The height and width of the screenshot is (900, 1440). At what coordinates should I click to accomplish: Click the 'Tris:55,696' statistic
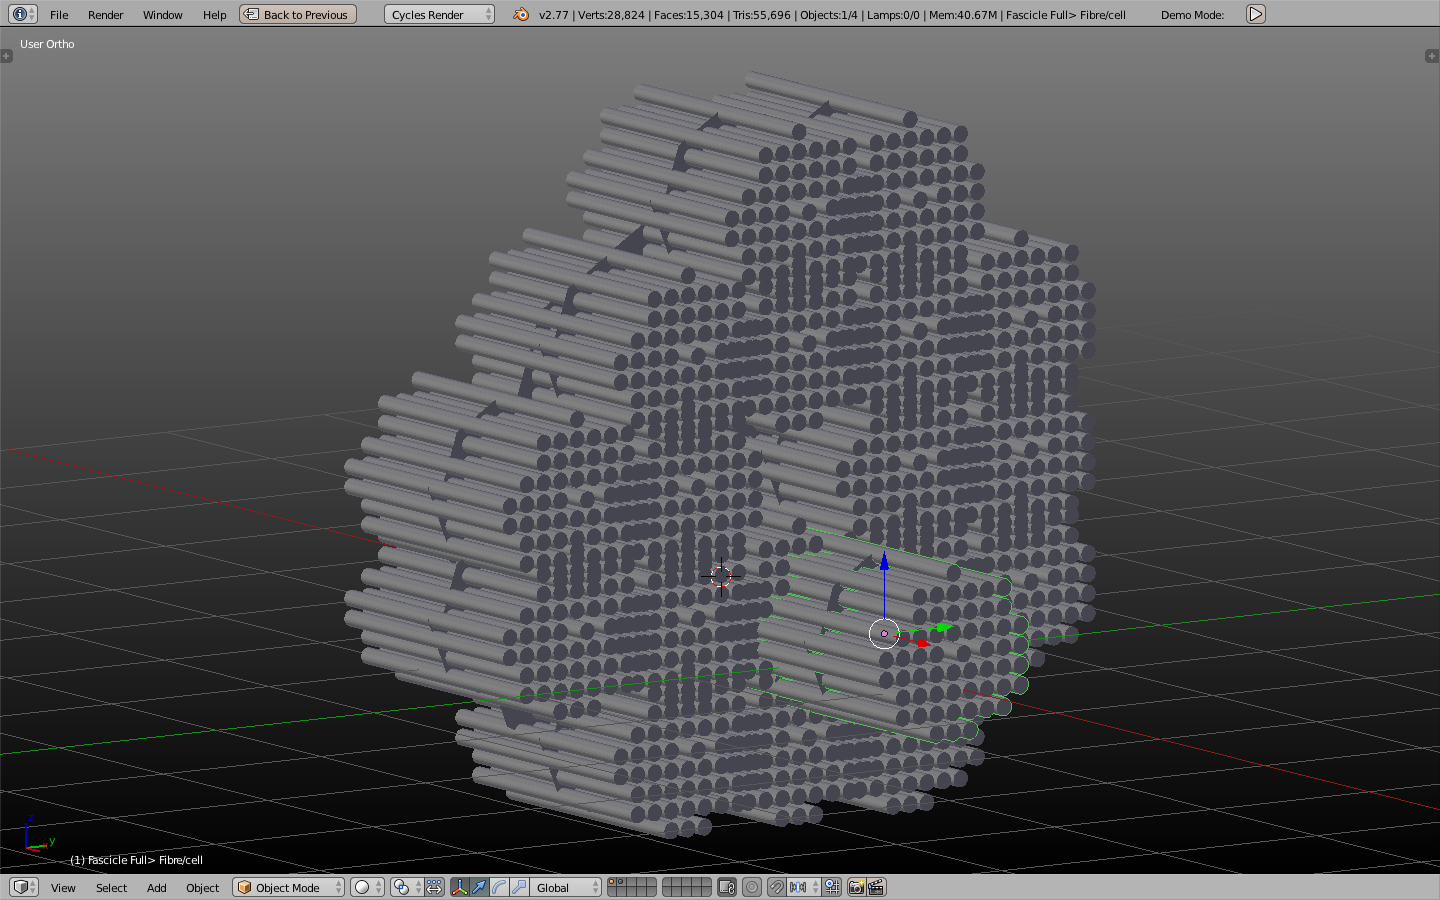[762, 15]
